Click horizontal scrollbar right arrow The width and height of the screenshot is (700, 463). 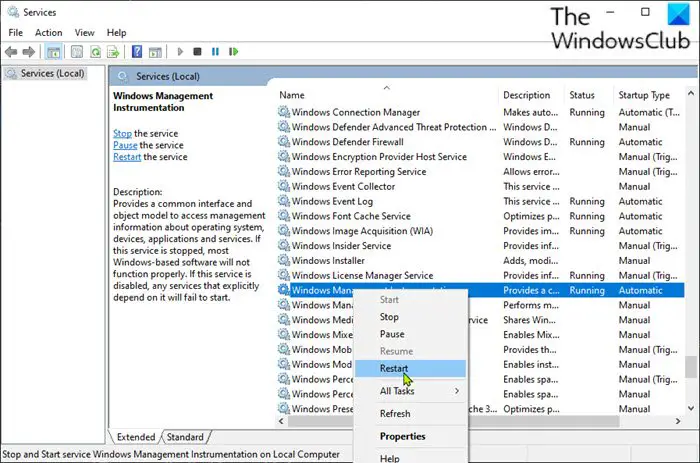point(678,421)
